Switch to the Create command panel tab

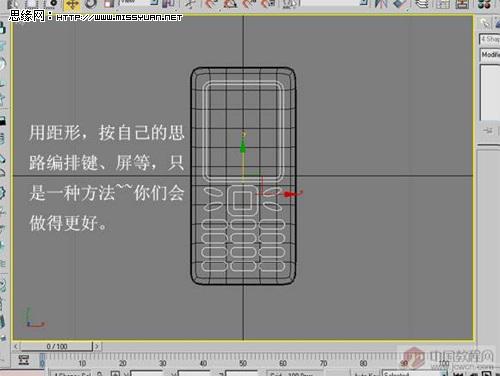point(485,23)
